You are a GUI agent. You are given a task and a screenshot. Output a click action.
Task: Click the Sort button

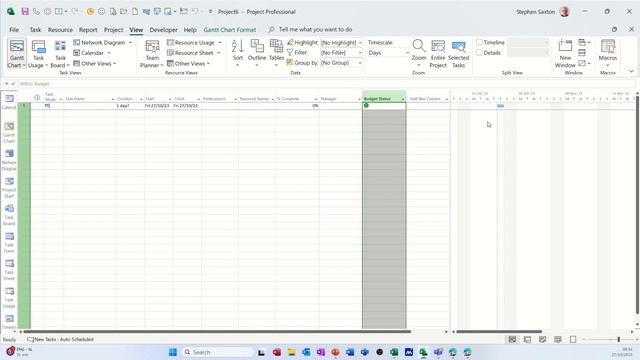[x=238, y=53]
